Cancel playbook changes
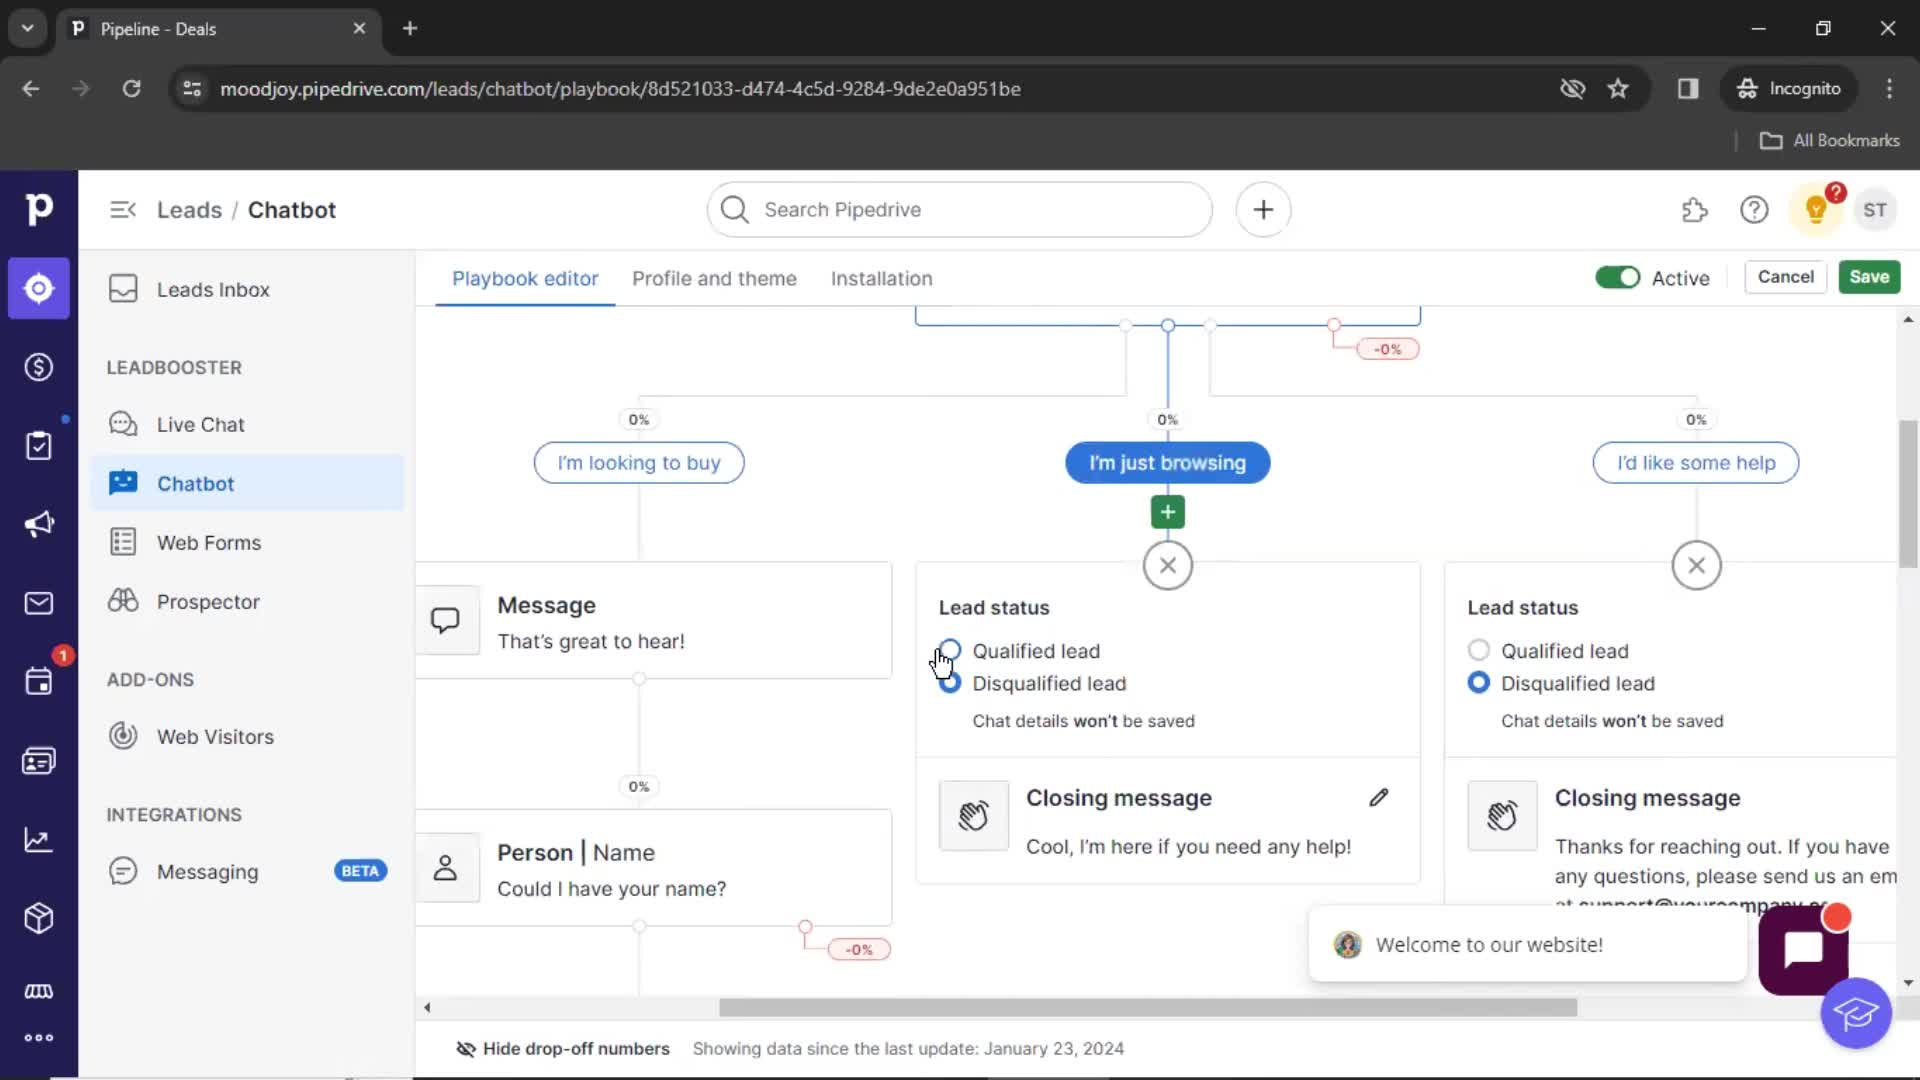The width and height of the screenshot is (1920, 1080). [x=1785, y=277]
